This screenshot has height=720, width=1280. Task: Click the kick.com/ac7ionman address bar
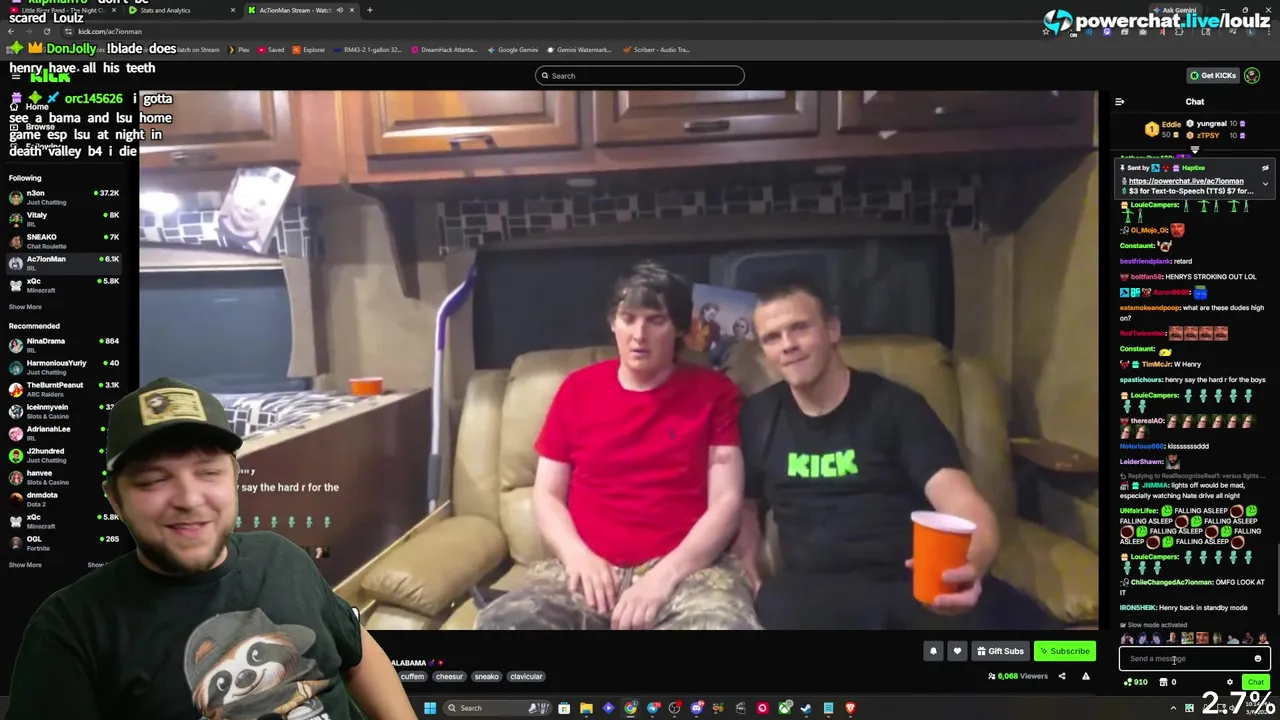coord(110,31)
